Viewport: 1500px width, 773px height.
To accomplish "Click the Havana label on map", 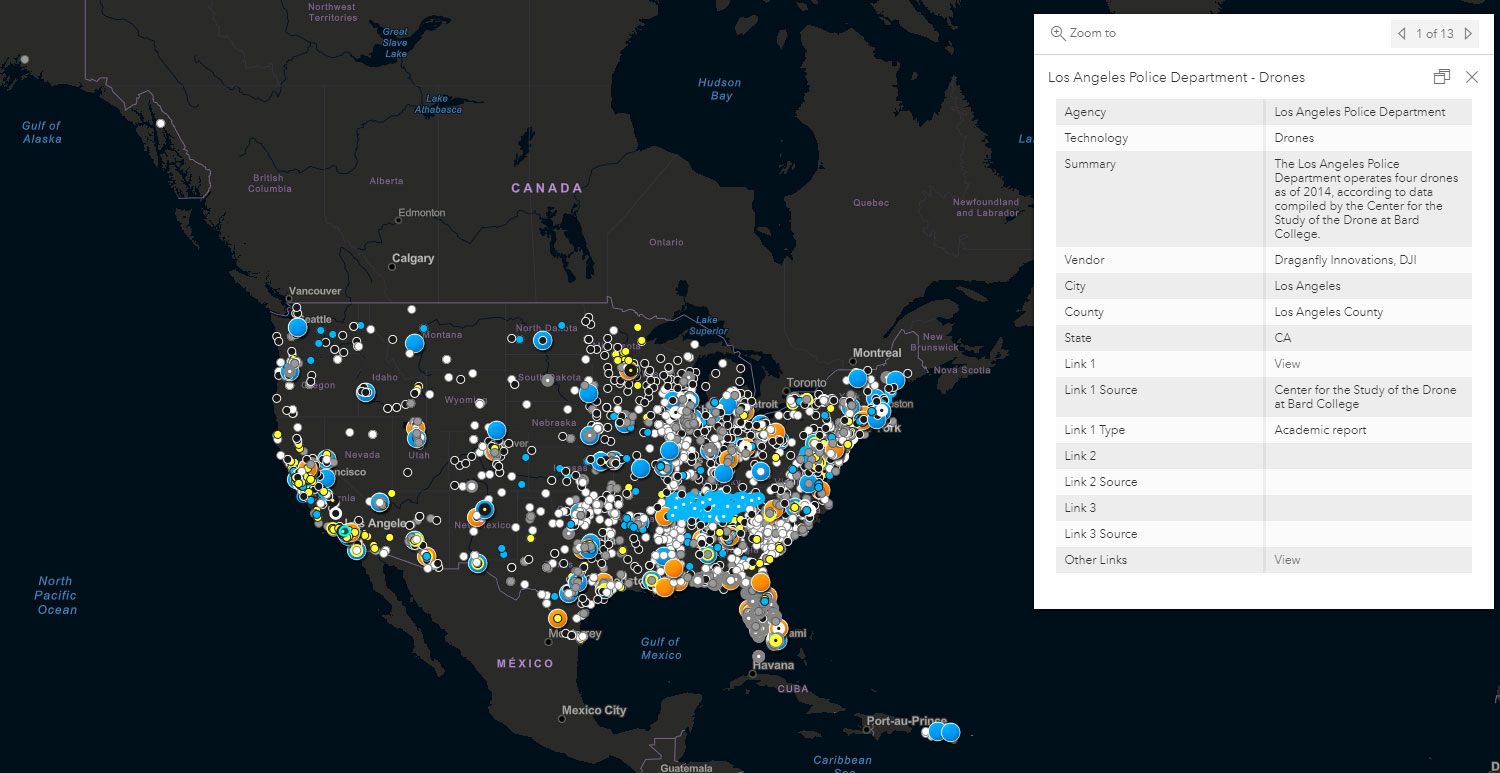I will pyautogui.click(x=774, y=665).
